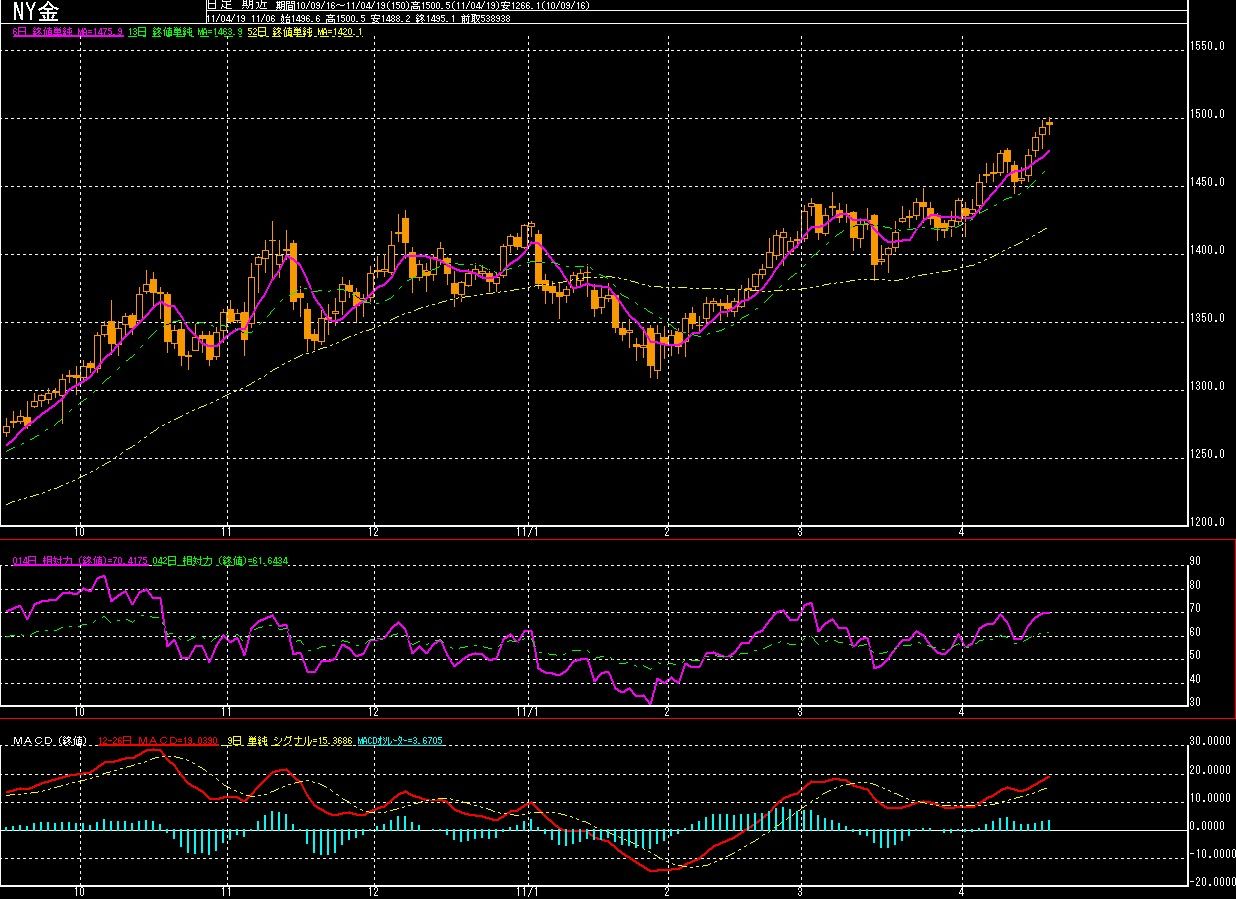1236x899 pixels.
Task: Click the 11/04/19 OHLC data line
Action: (x=357, y=18)
